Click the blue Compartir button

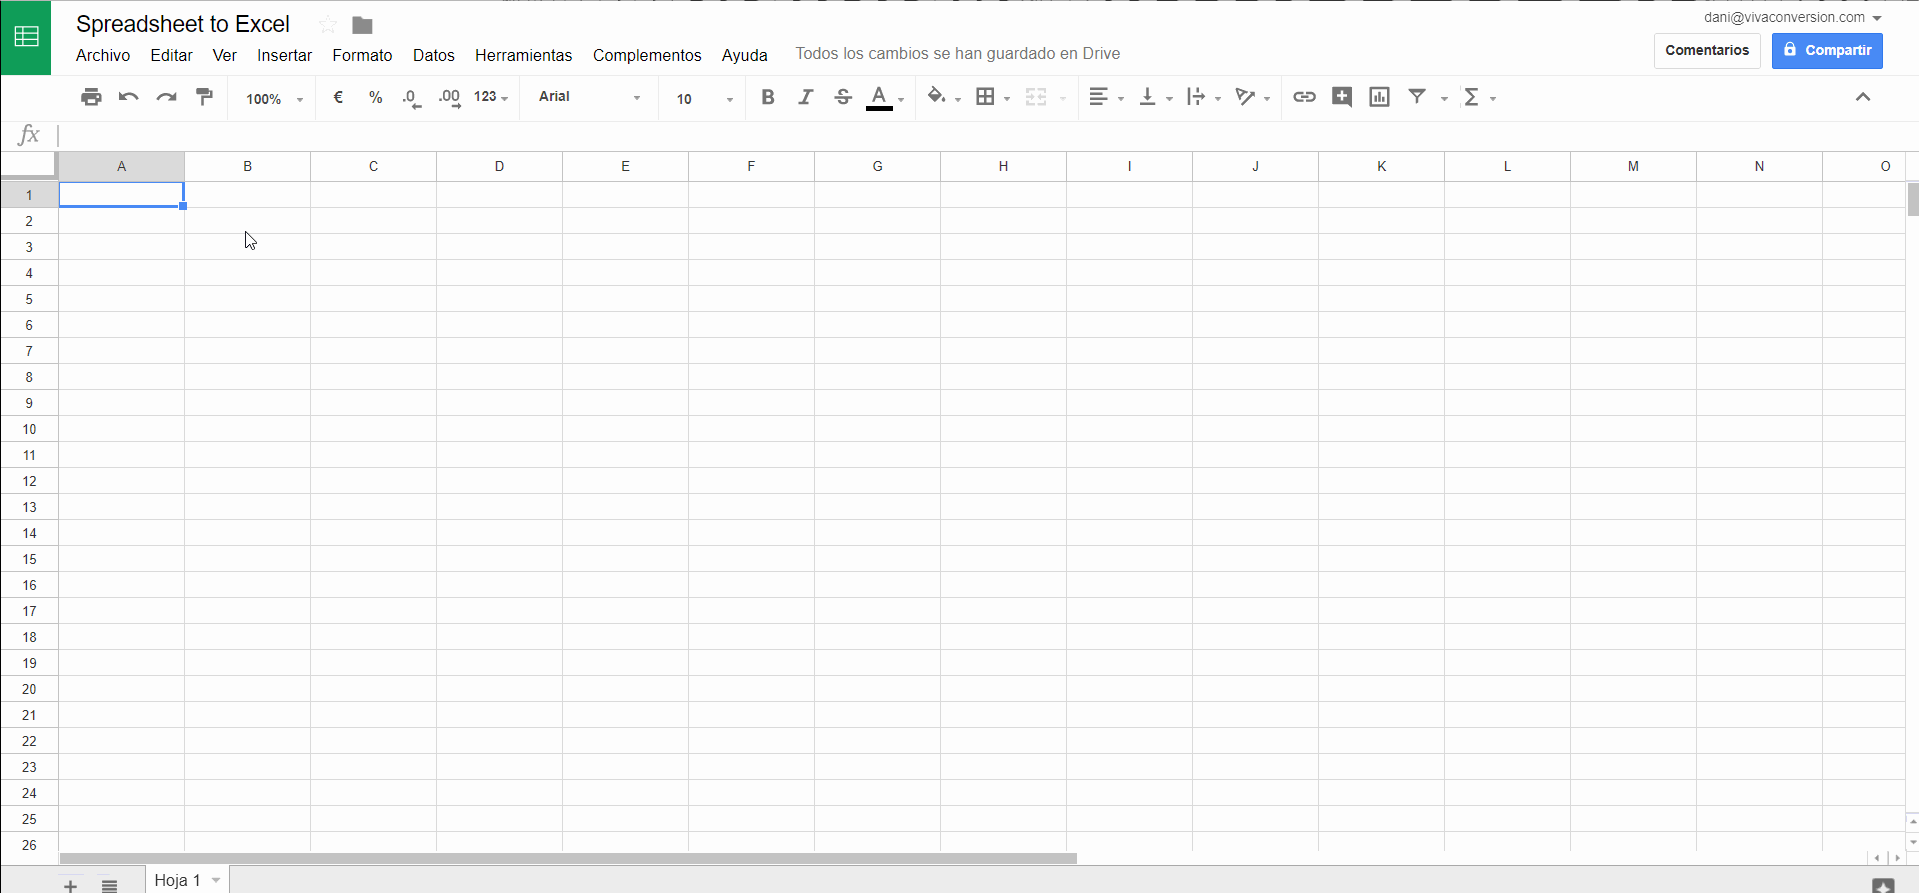[1827, 50]
